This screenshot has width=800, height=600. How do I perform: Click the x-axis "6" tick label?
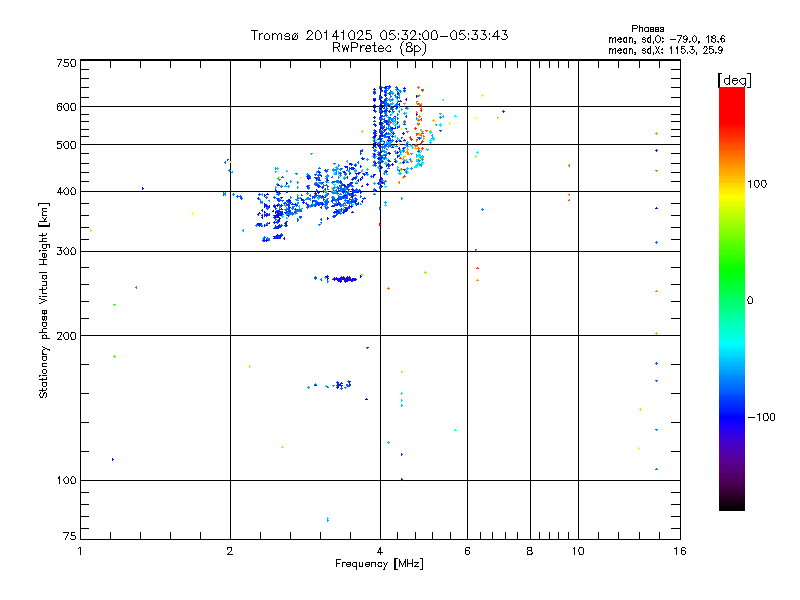[467, 551]
